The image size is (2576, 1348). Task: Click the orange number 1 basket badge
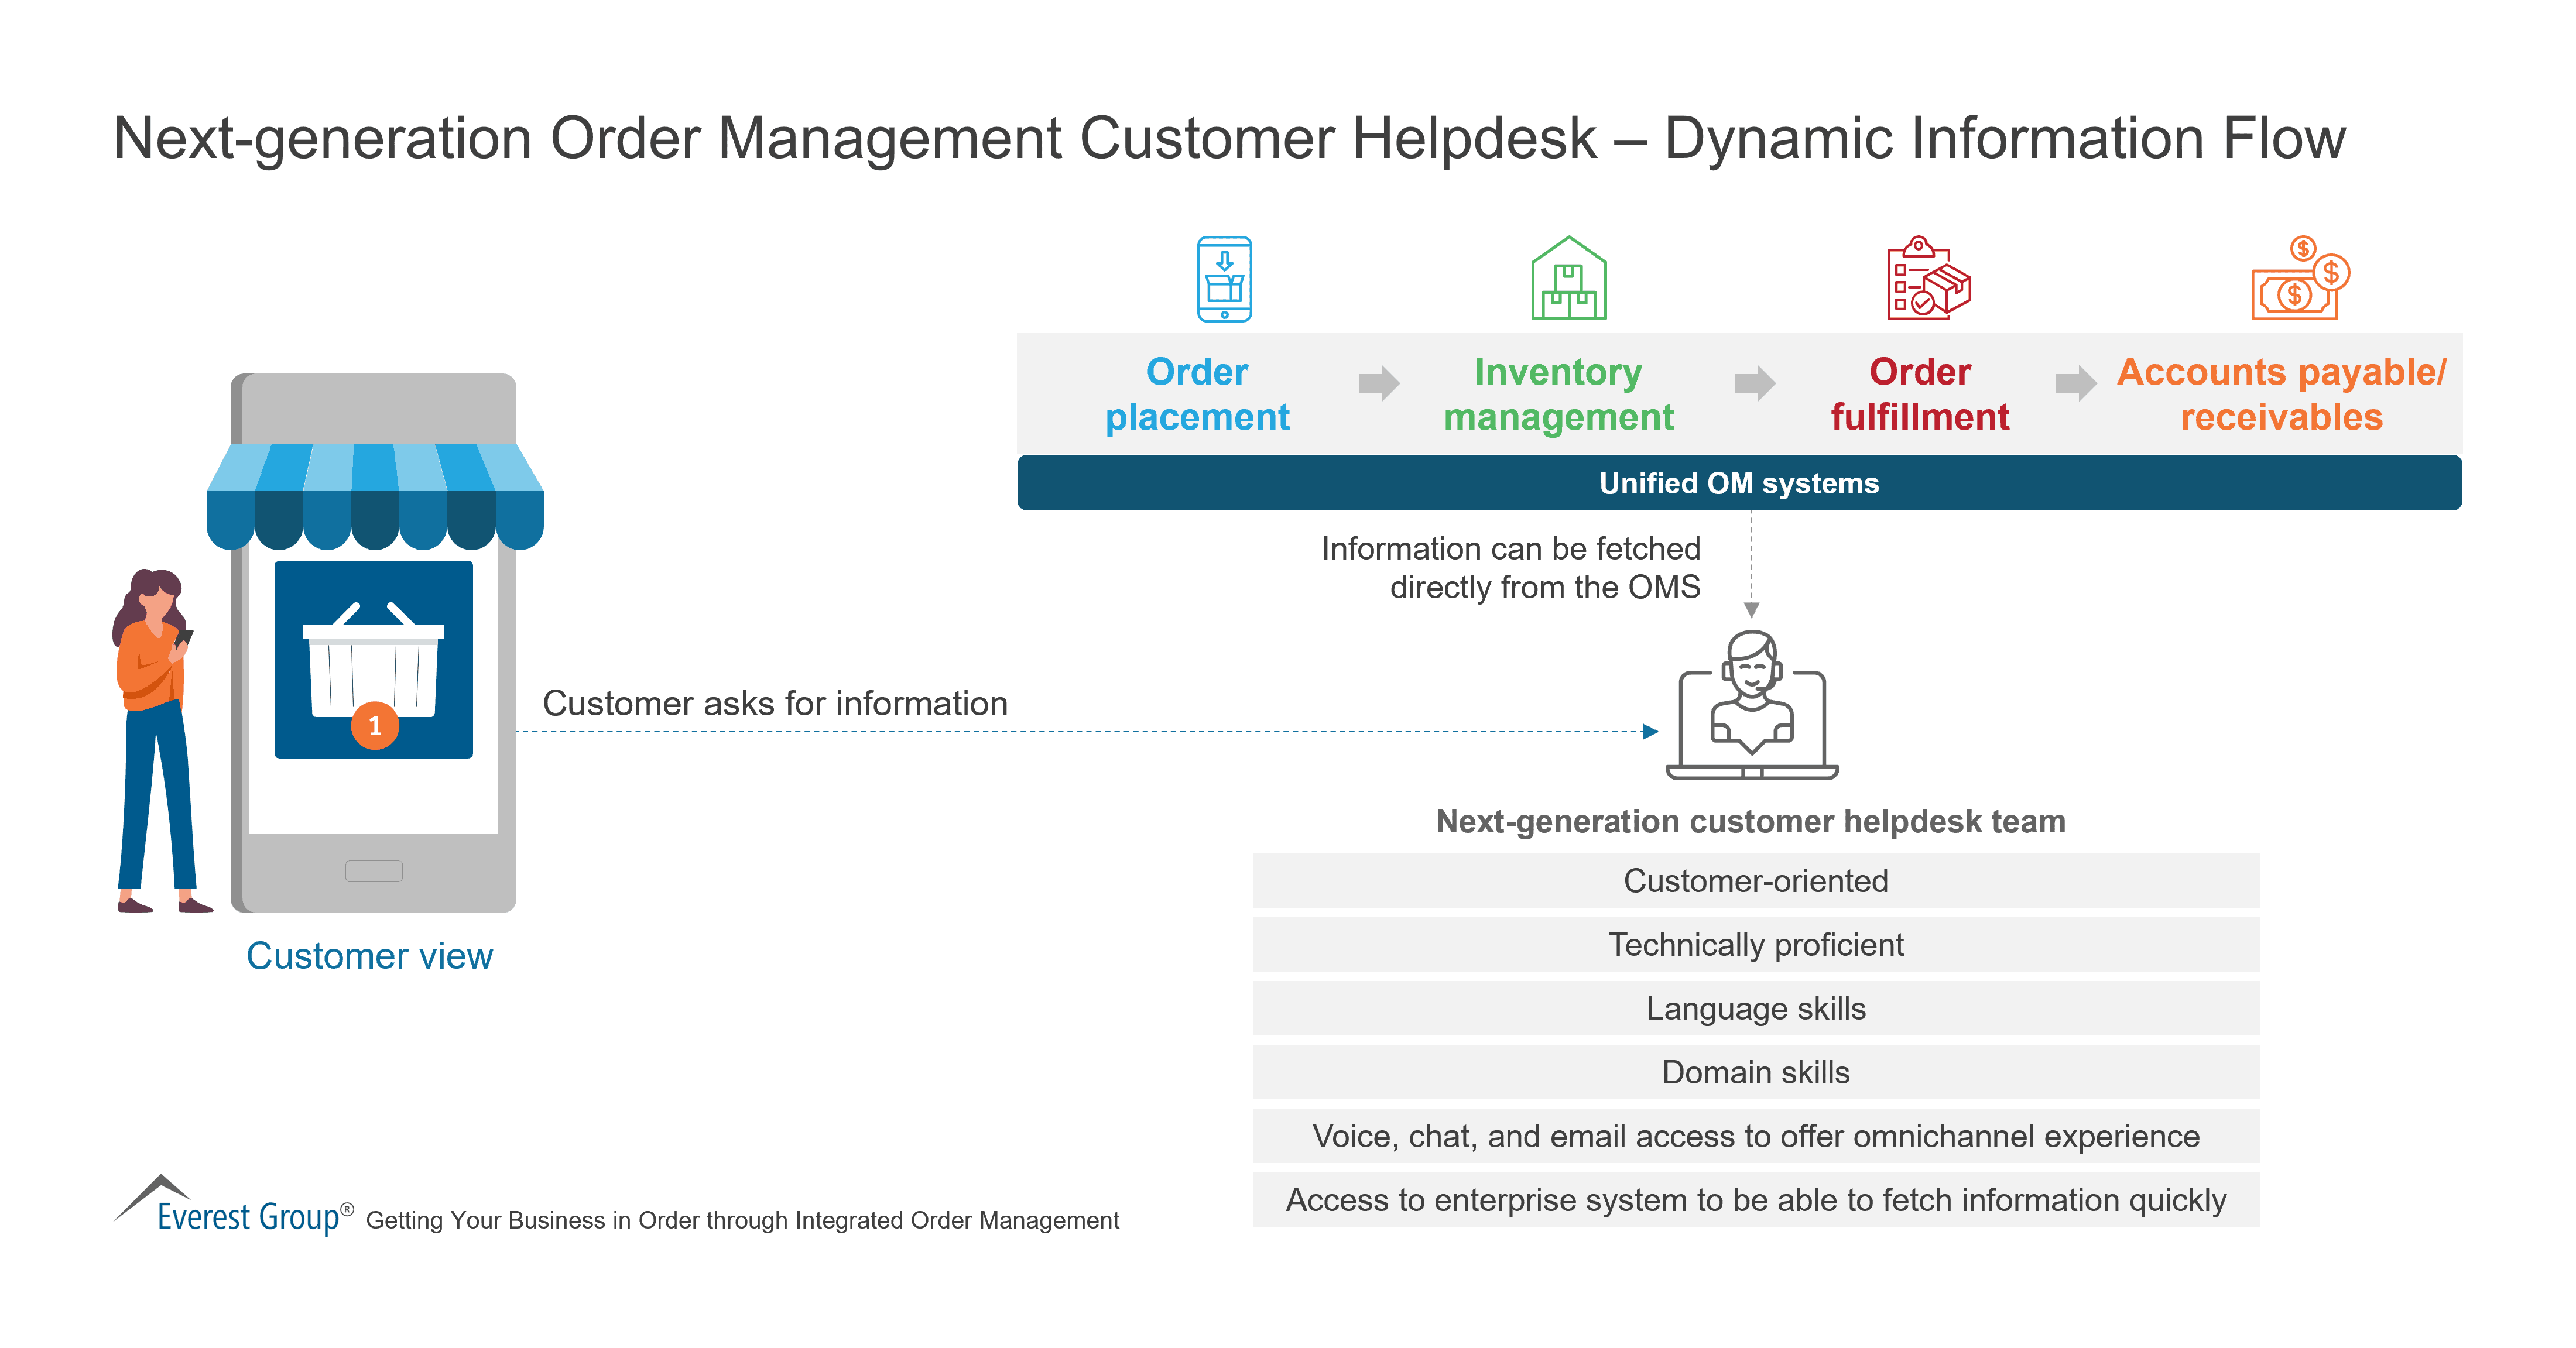click(x=375, y=725)
